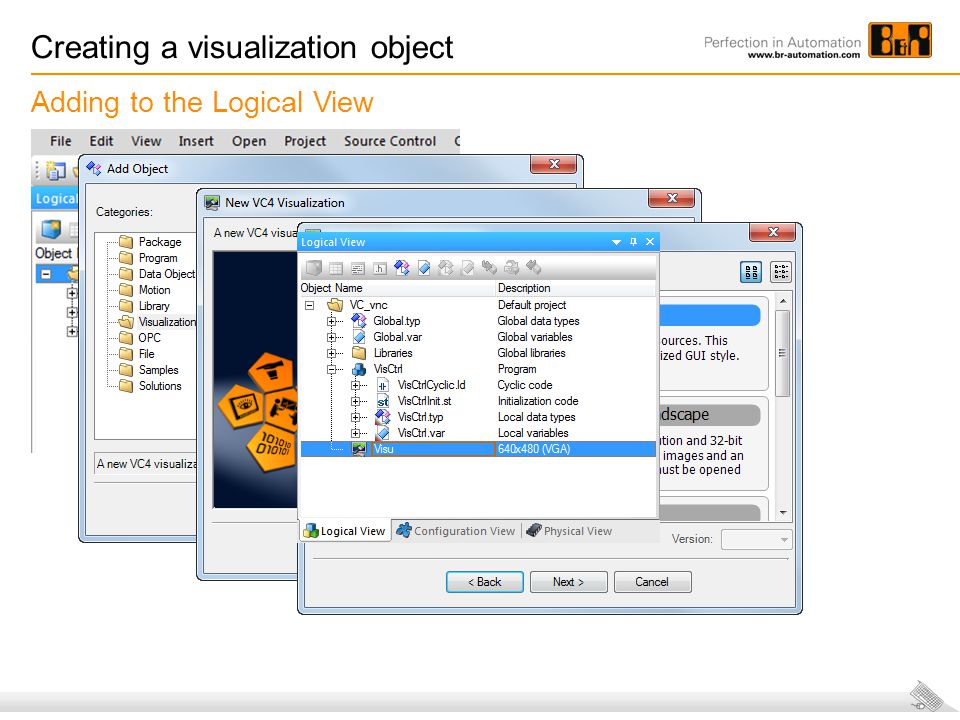
Task: Click the Next button
Action: click(568, 582)
